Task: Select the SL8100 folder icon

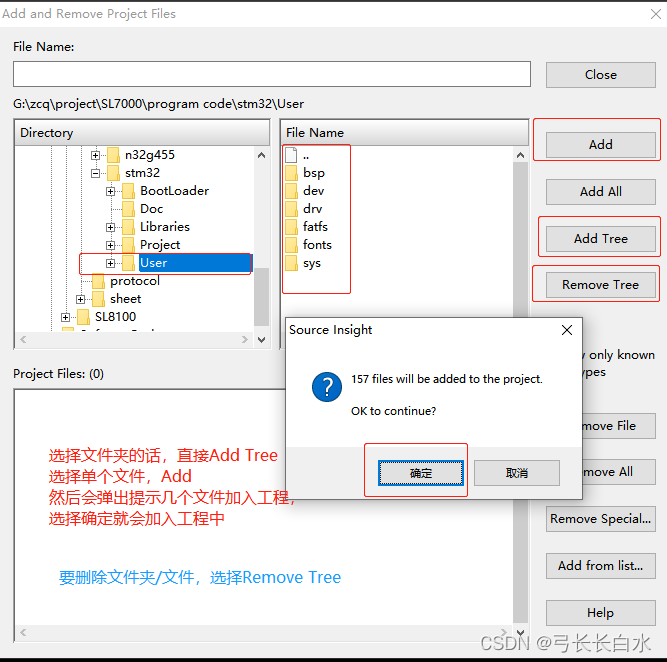Action: [83, 317]
